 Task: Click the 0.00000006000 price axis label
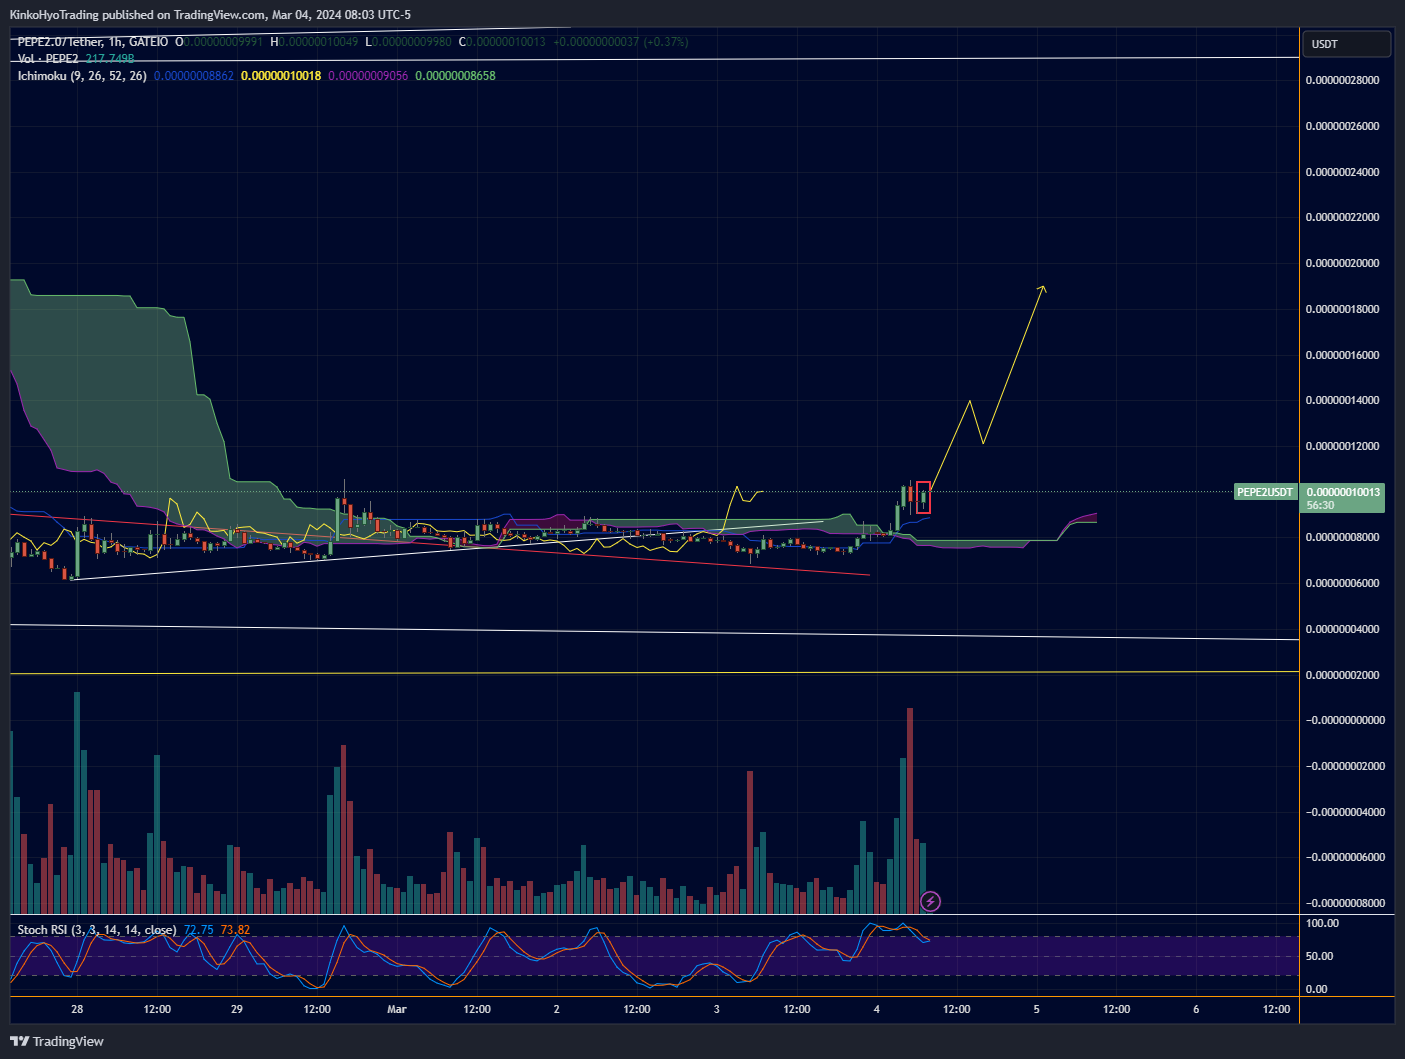pyautogui.click(x=1342, y=583)
